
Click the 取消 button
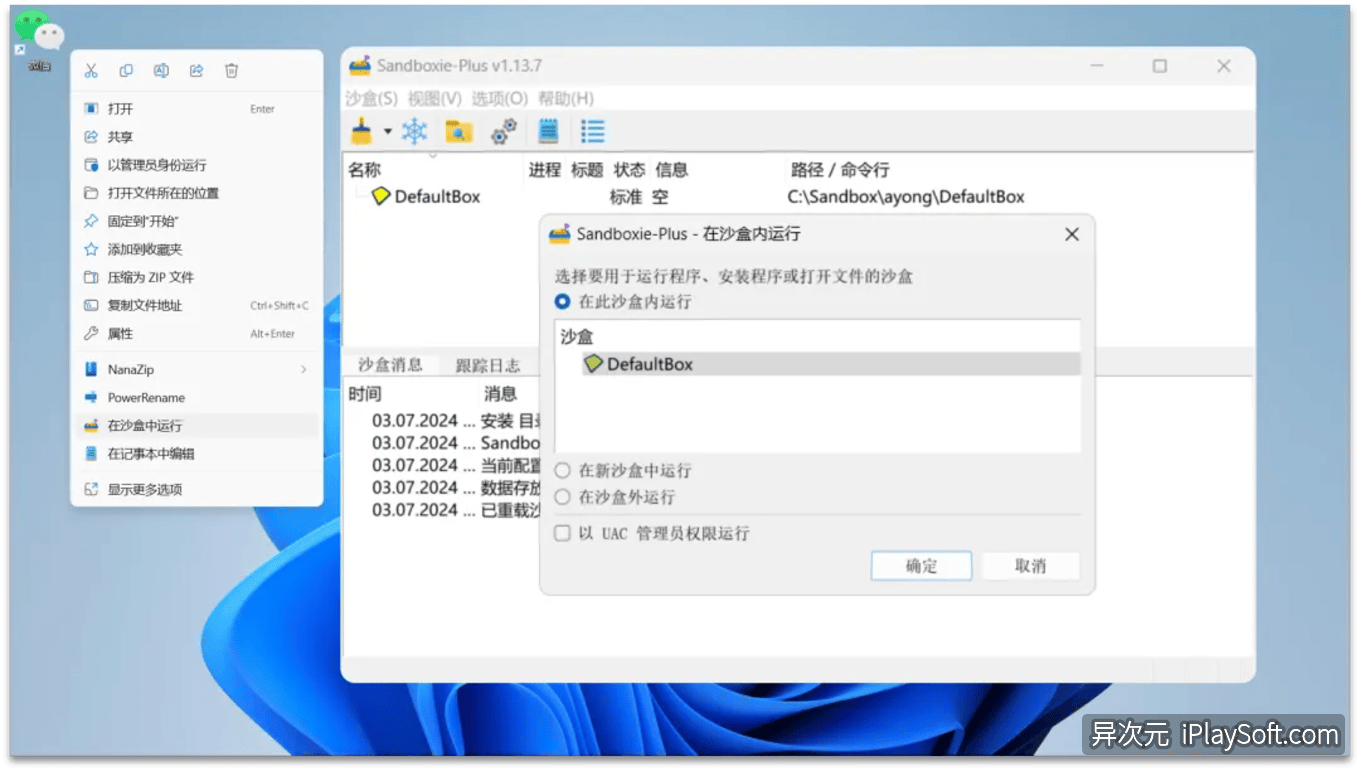(1031, 566)
